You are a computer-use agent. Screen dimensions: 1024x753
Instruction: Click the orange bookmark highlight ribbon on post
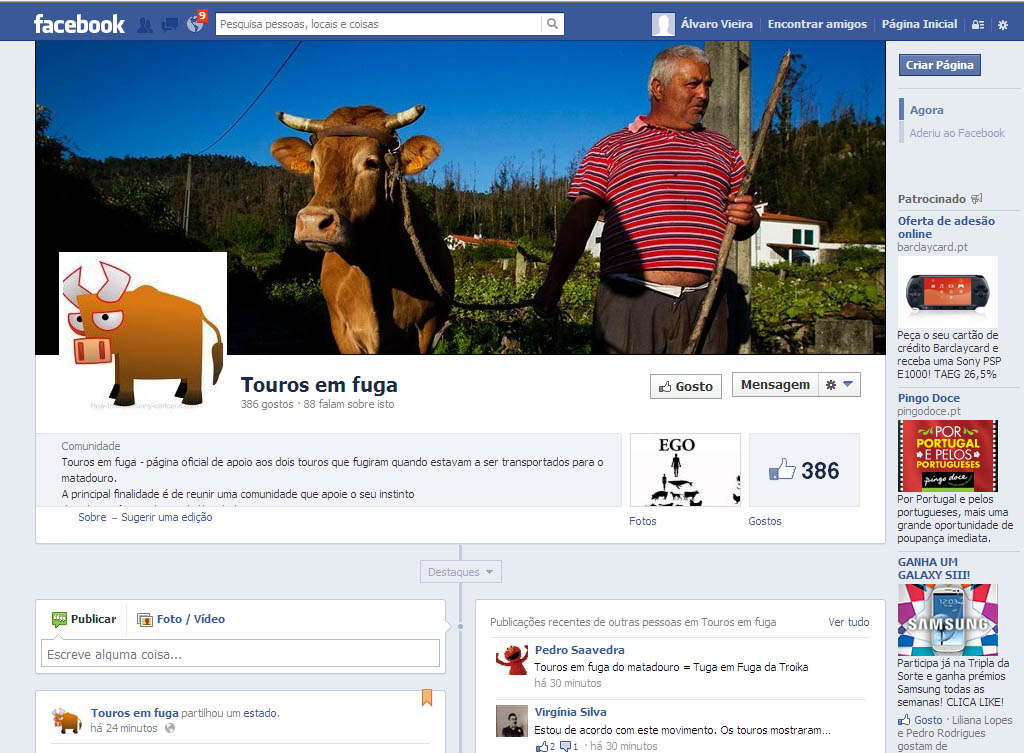click(x=427, y=697)
